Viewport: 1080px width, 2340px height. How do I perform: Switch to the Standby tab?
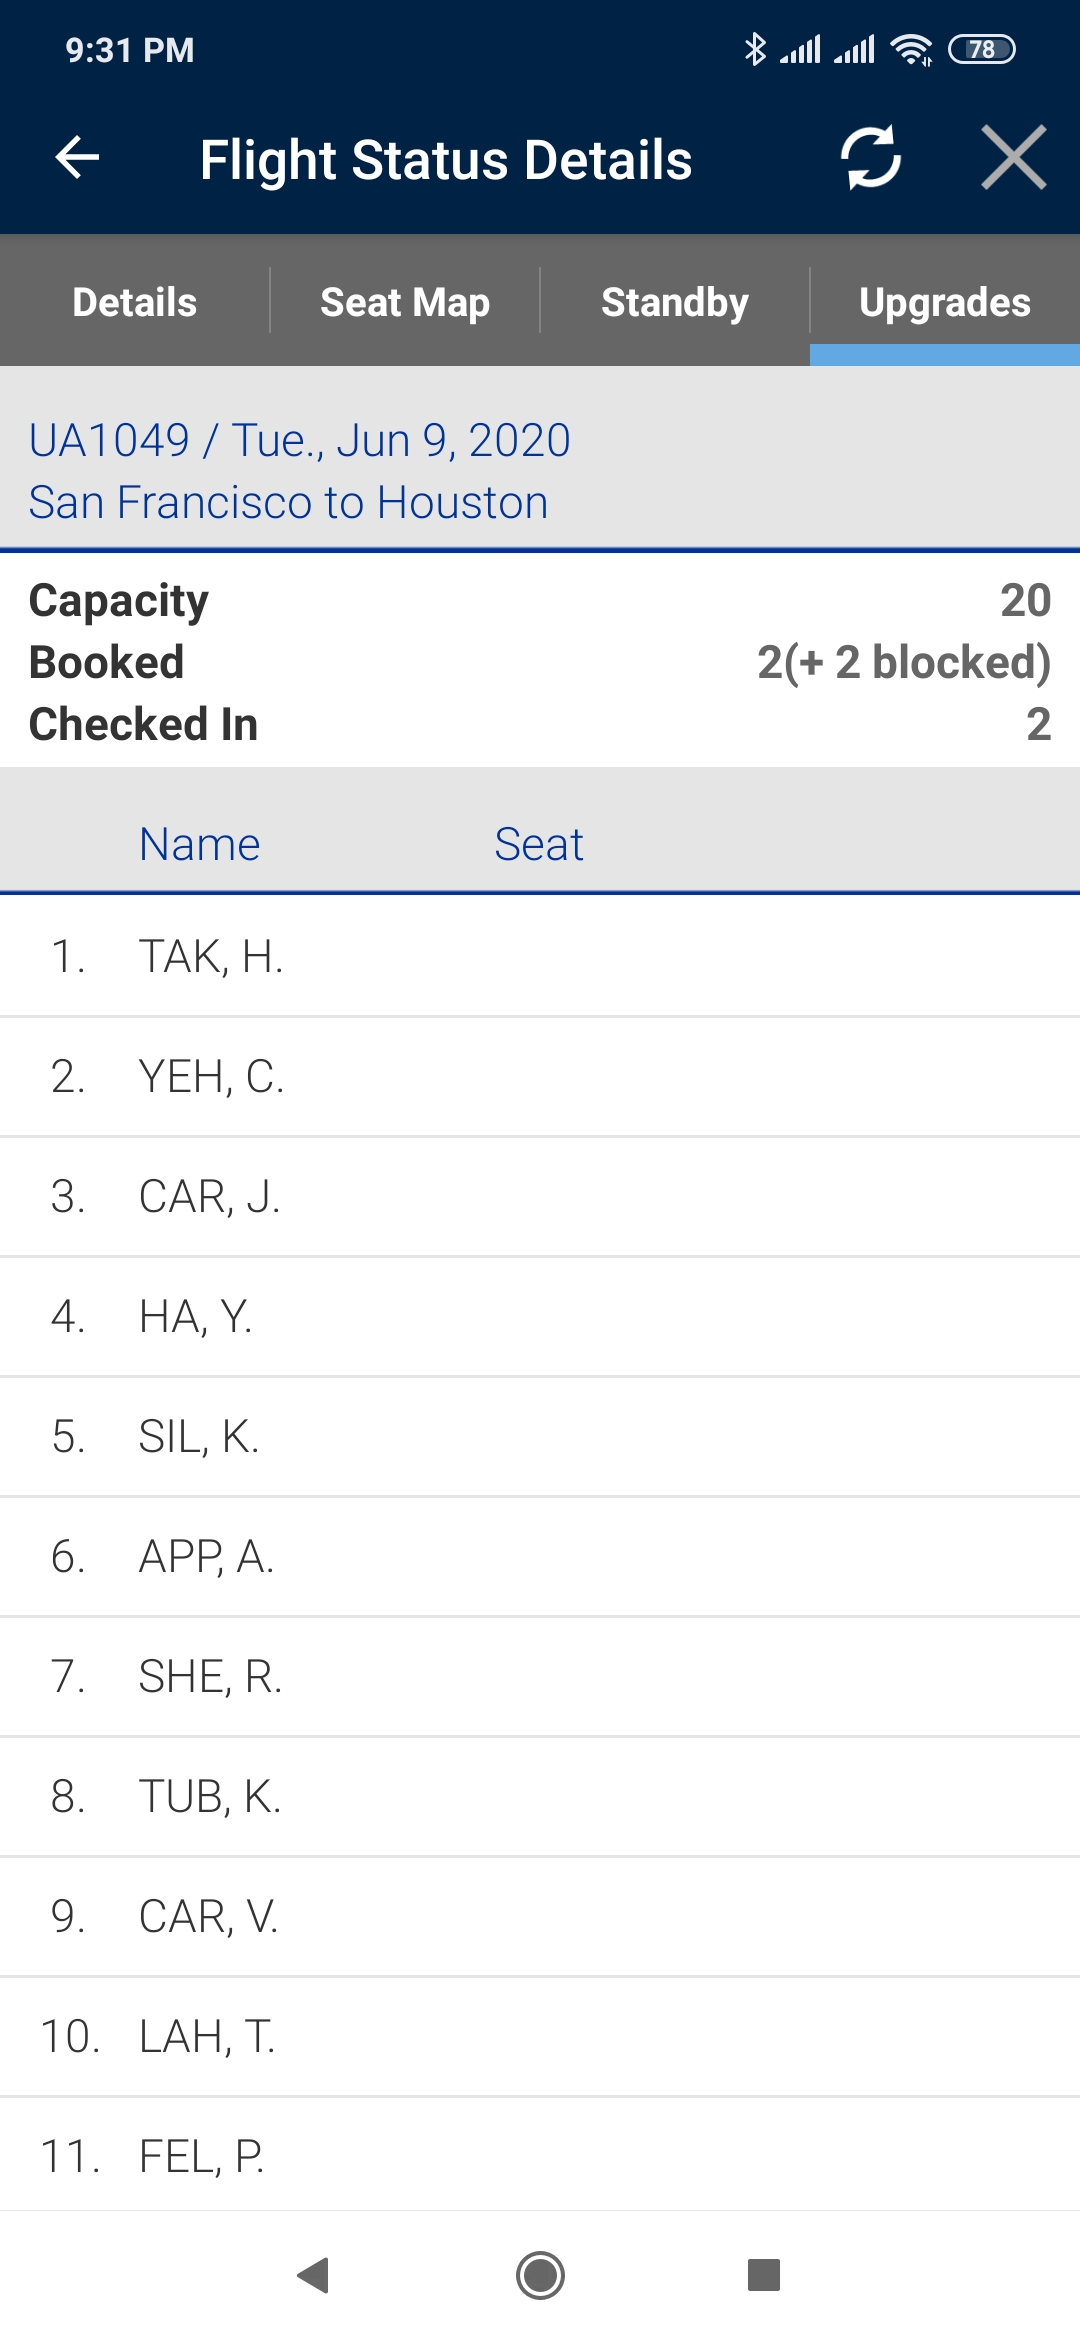pyautogui.click(x=675, y=302)
